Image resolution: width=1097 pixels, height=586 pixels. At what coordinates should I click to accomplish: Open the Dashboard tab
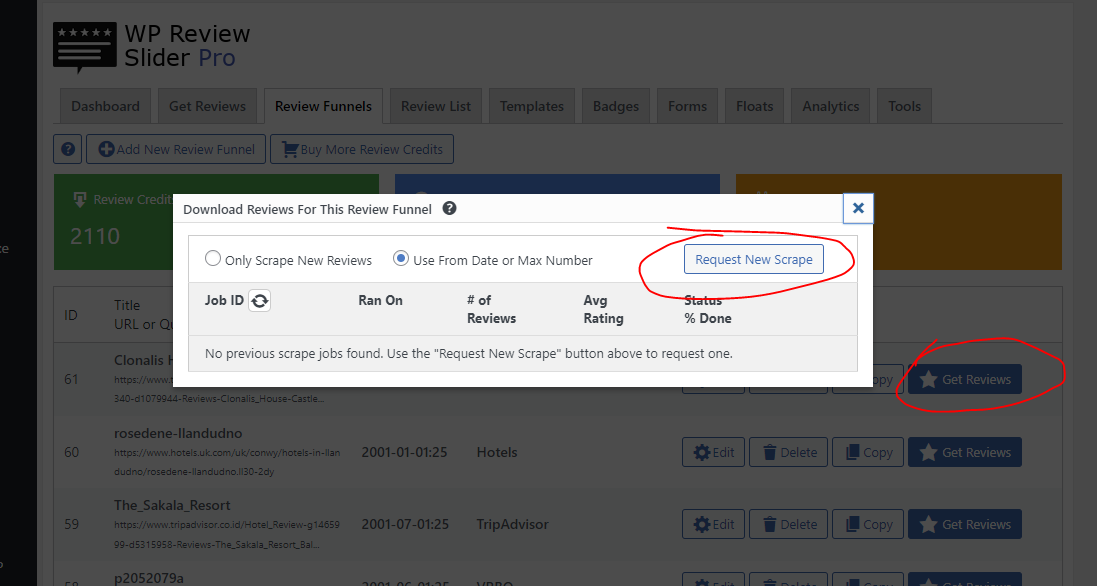point(105,106)
